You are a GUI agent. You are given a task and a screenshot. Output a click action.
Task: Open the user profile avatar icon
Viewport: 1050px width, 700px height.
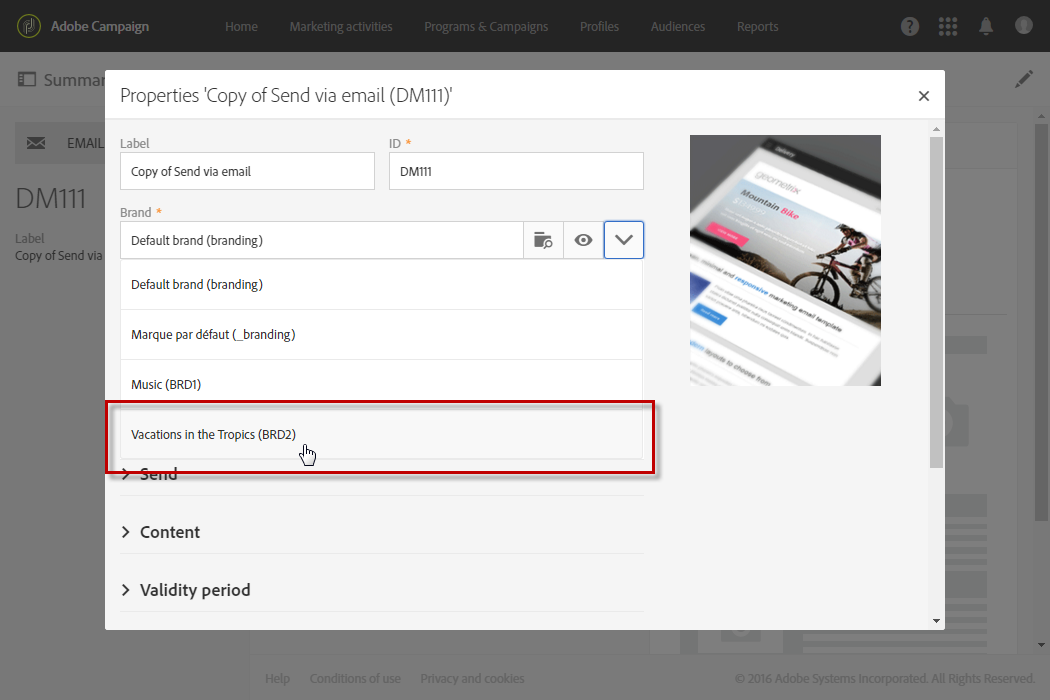(1023, 25)
